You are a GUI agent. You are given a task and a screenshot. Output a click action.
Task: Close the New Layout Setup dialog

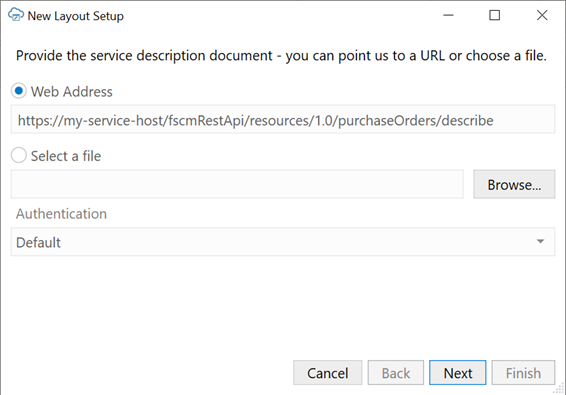[x=542, y=15]
